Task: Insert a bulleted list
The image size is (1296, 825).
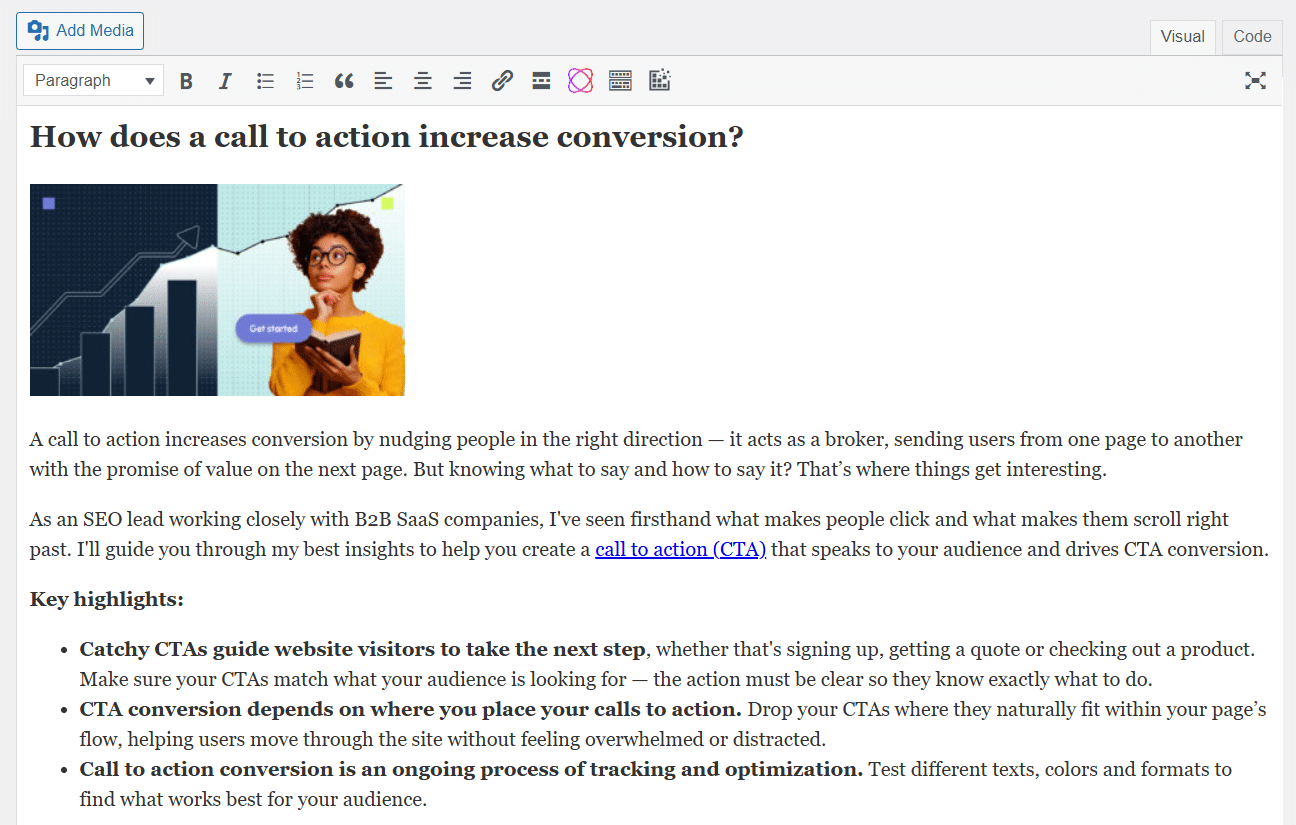Action: [x=265, y=81]
